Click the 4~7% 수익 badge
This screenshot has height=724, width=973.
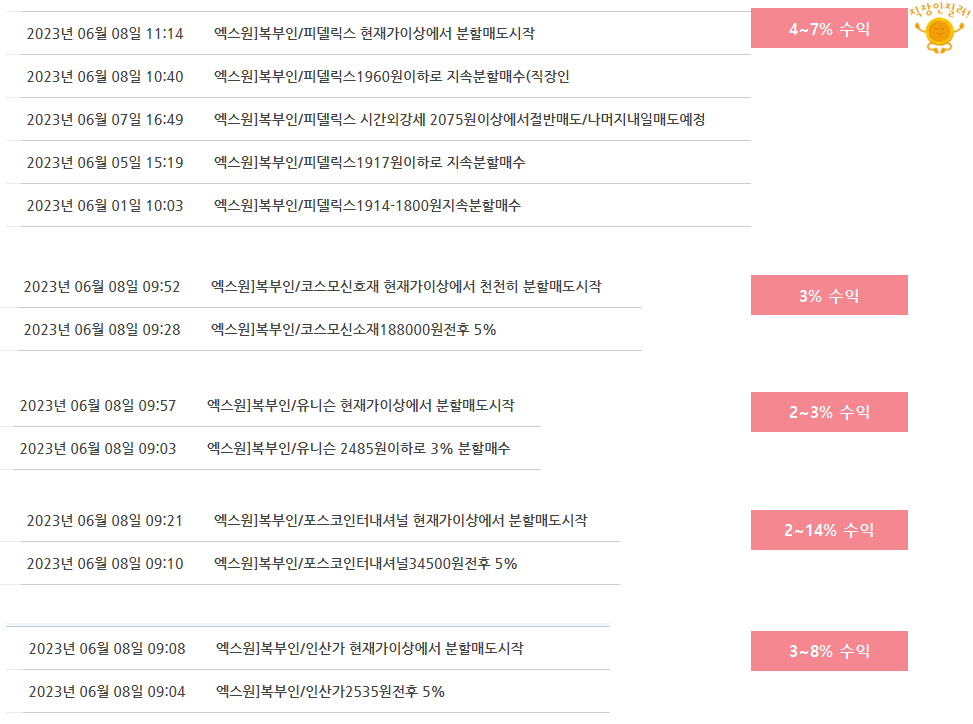point(829,29)
